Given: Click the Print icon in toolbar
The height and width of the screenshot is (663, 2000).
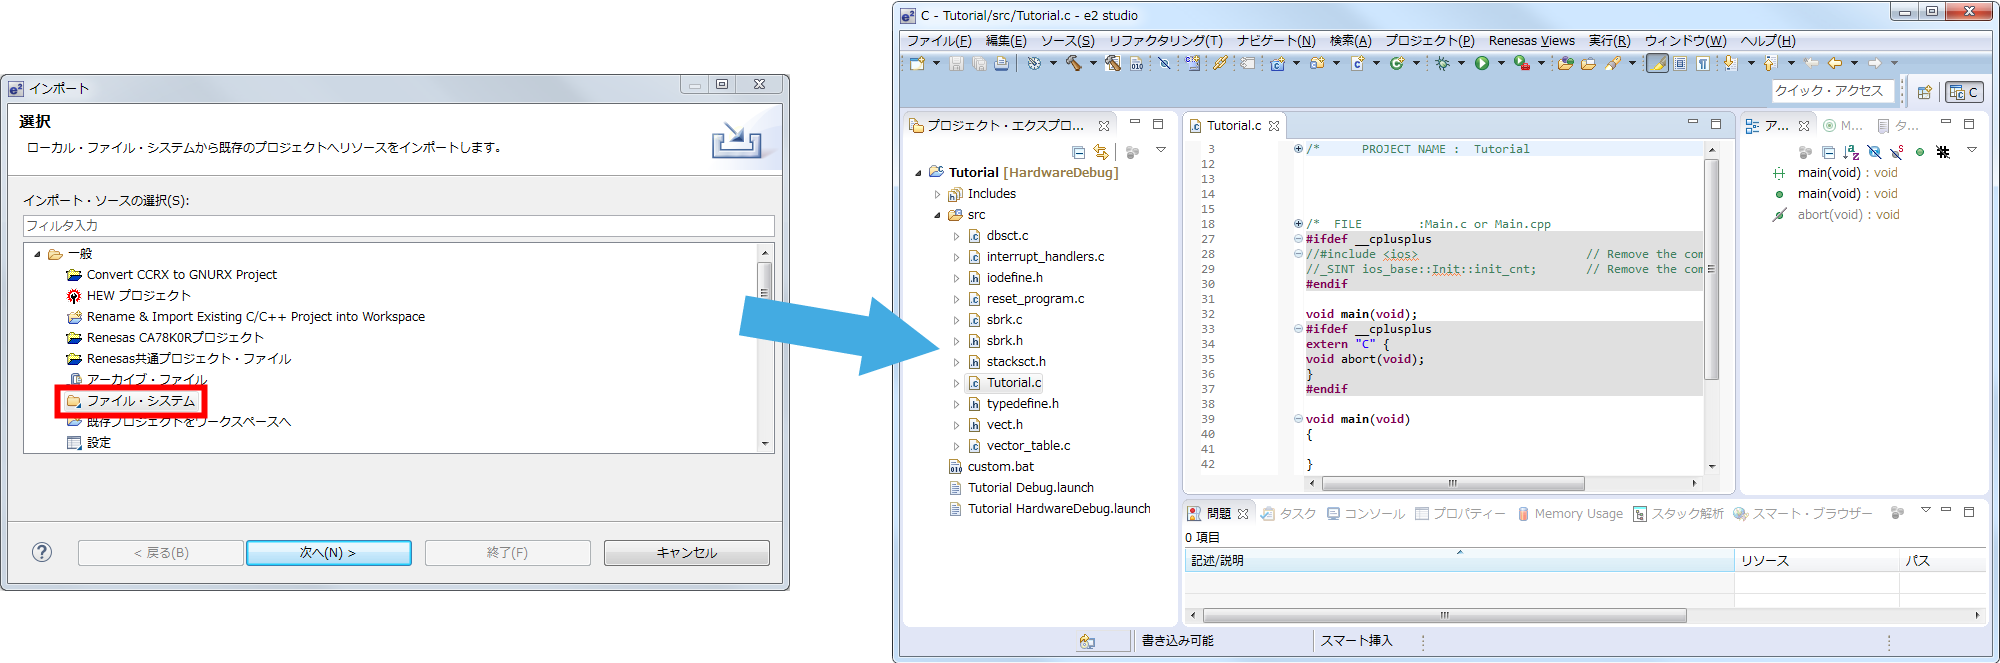Looking at the screenshot, I should (x=1001, y=63).
